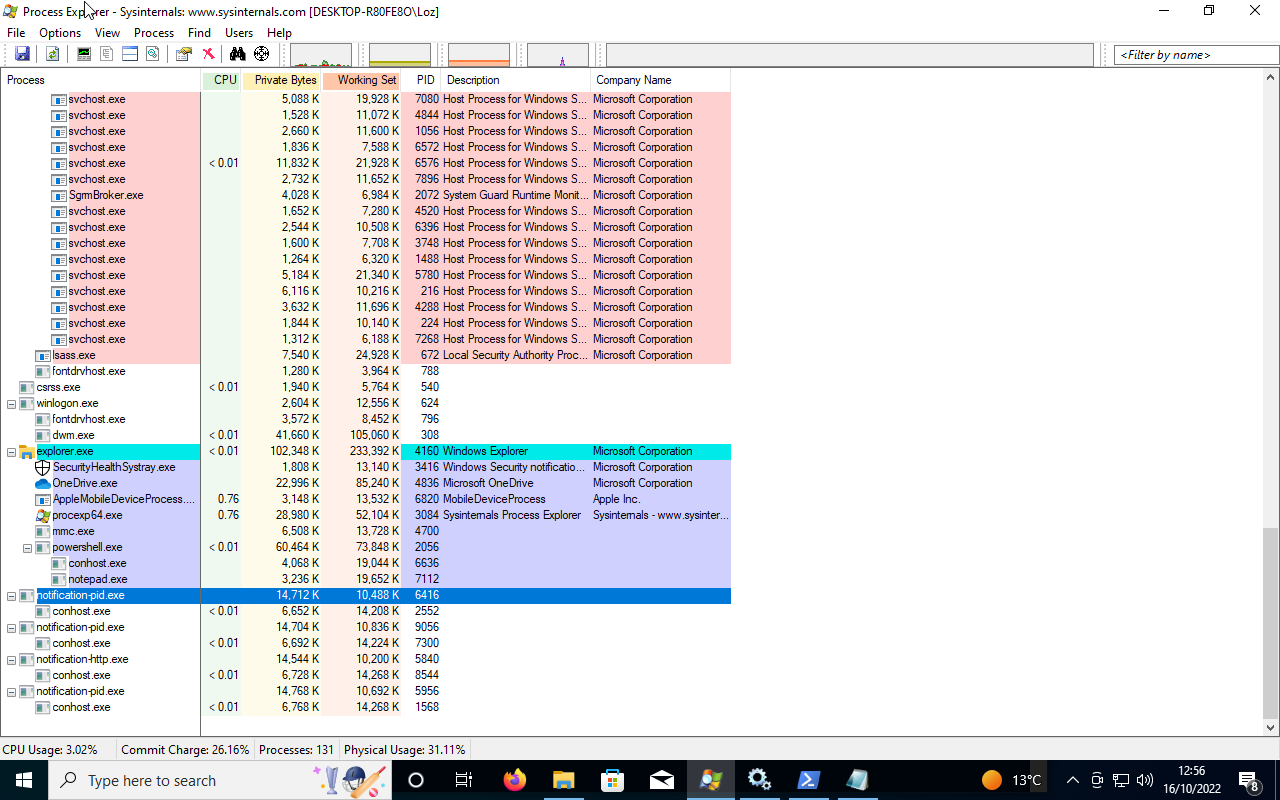
Task: Open the Options menu
Action: click(59, 32)
